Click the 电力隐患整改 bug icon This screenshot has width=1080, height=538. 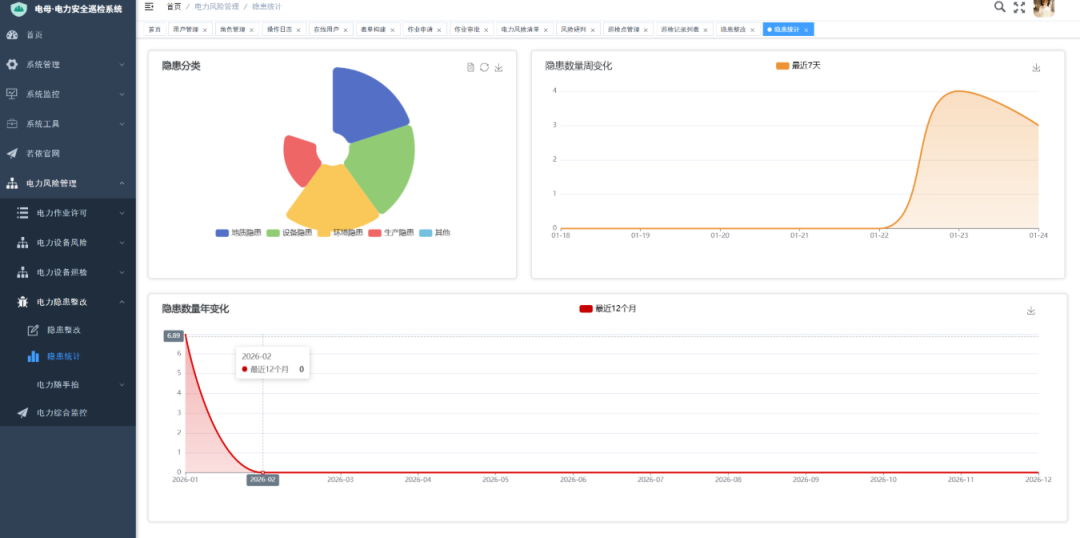point(23,302)
